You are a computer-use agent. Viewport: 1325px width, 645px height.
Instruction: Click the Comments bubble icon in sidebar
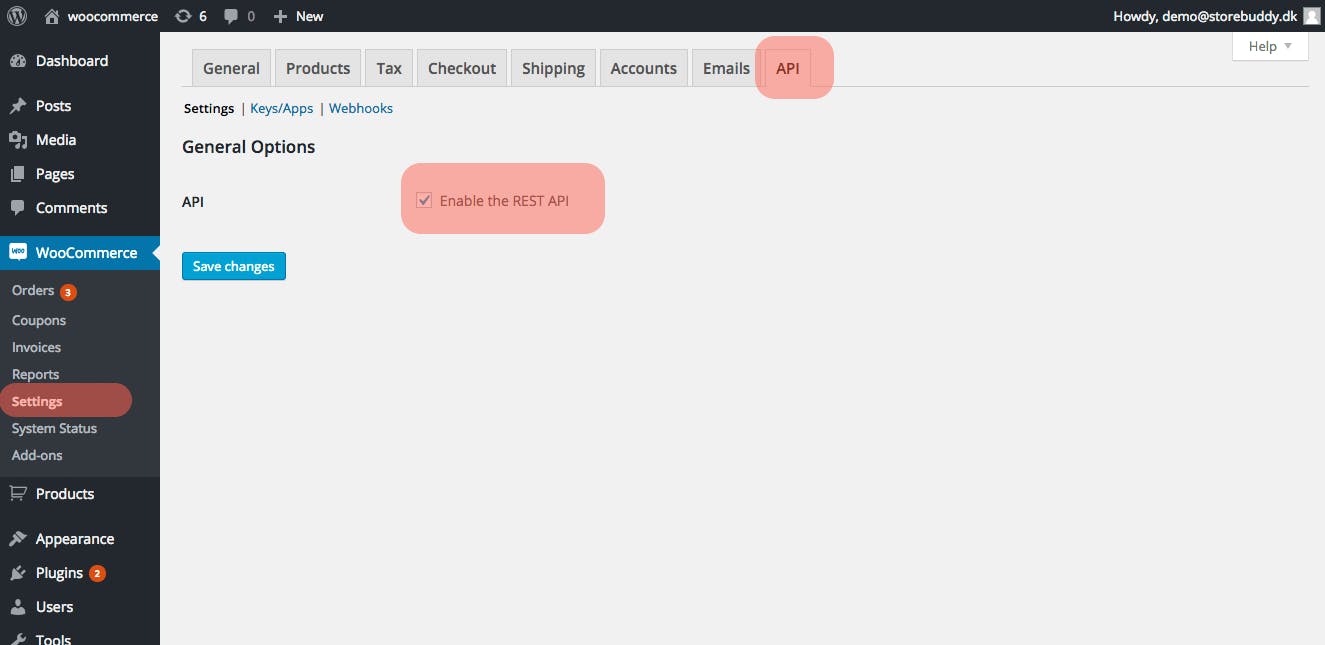pyautogui.click(x=17, y=208)
